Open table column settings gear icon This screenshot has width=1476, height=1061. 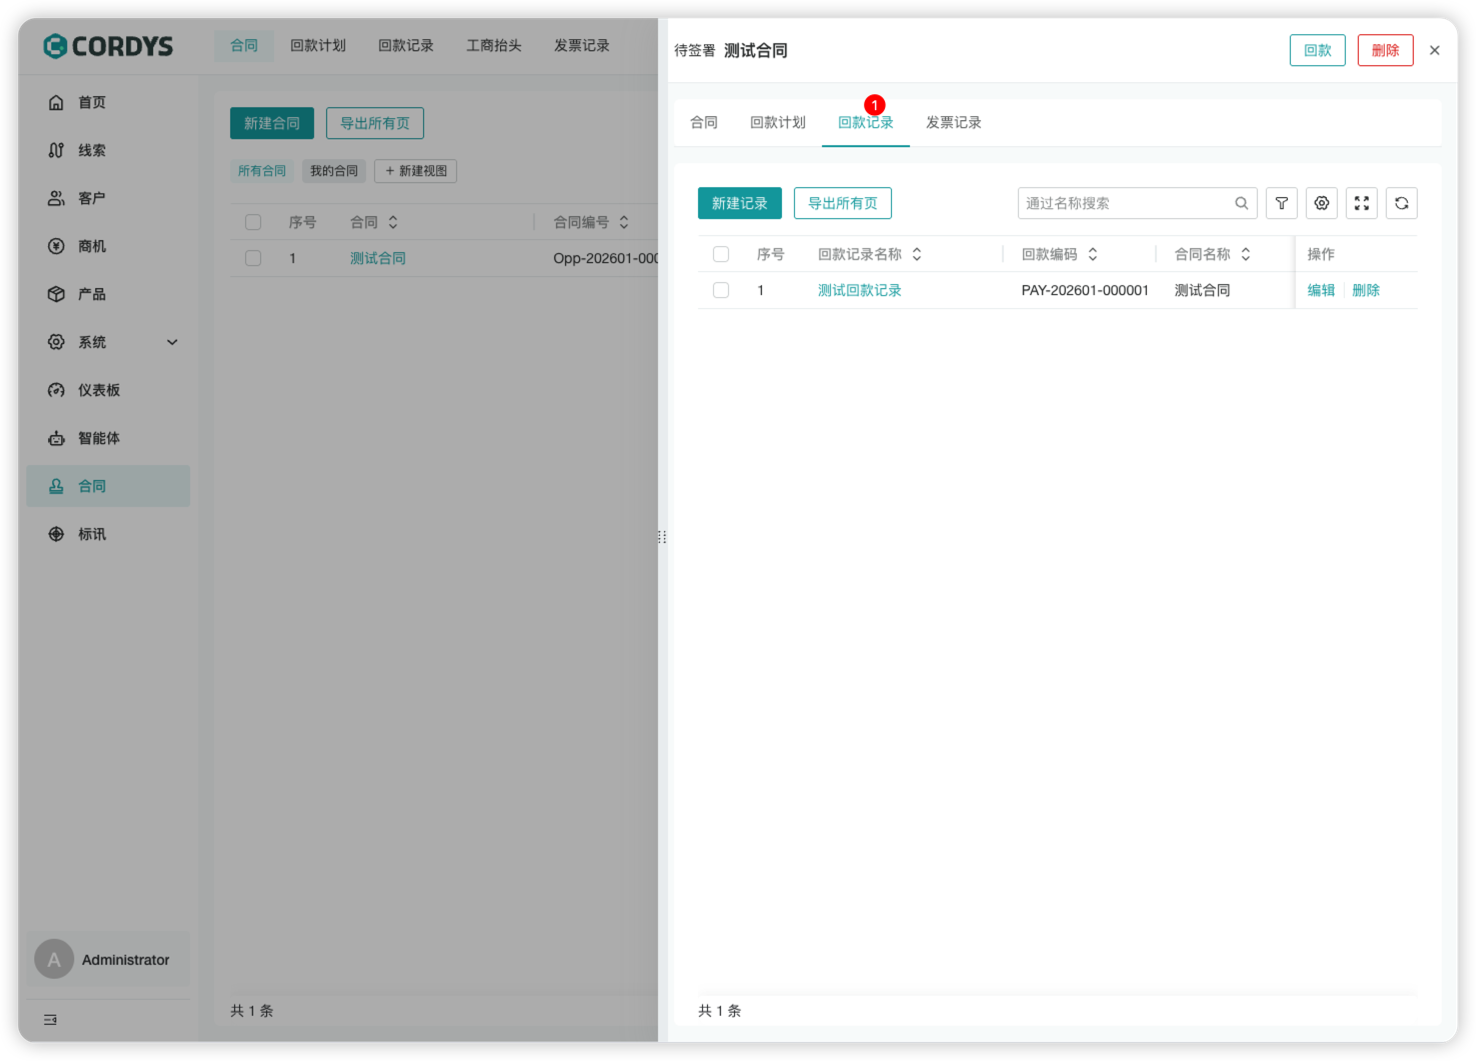pos(1321,203)
